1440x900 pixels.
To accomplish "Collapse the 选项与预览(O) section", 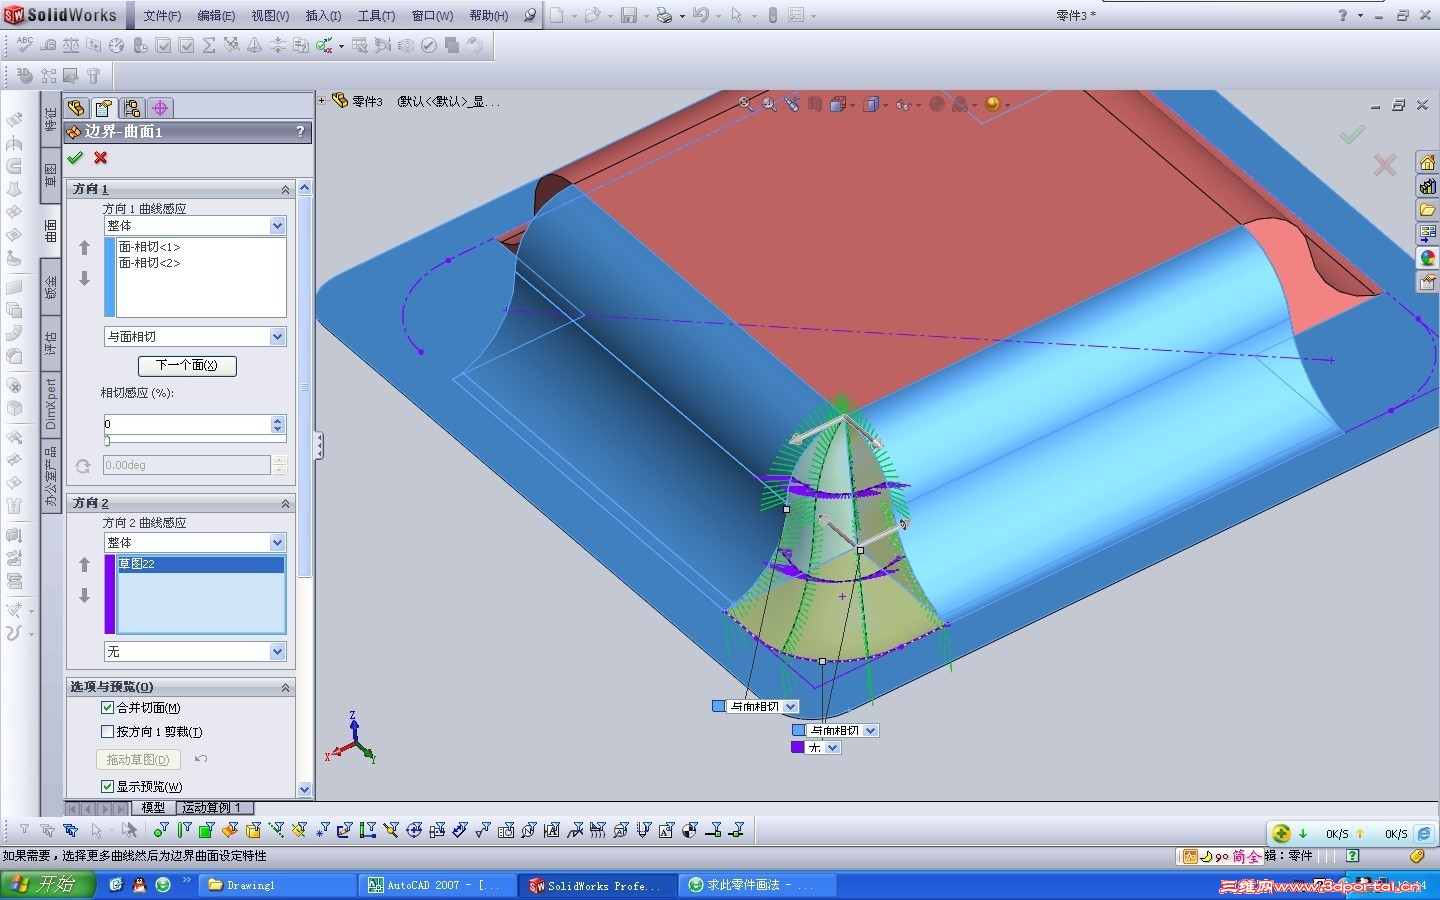I will pos(285,687).
